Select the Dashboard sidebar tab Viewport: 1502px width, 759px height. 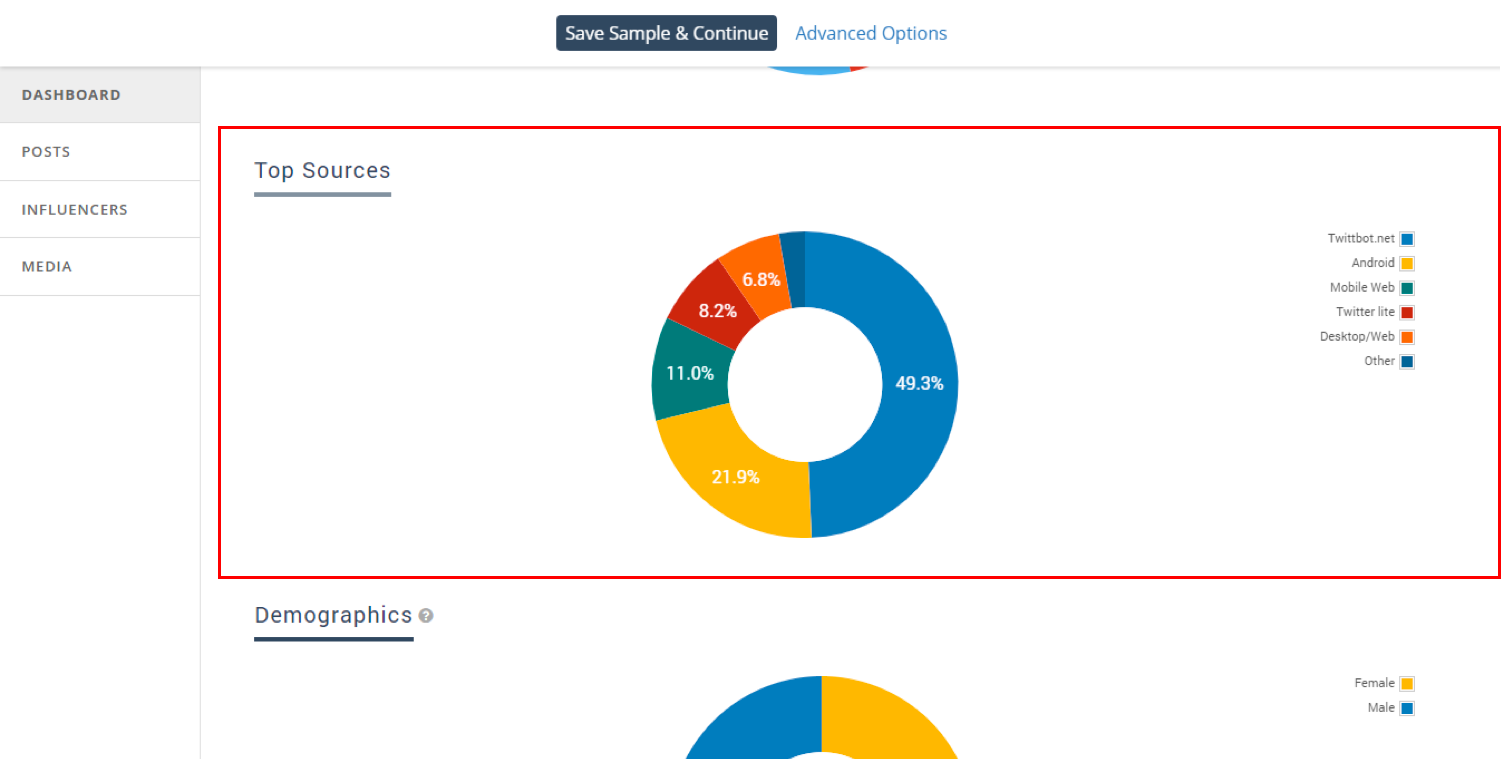(100, 95)
